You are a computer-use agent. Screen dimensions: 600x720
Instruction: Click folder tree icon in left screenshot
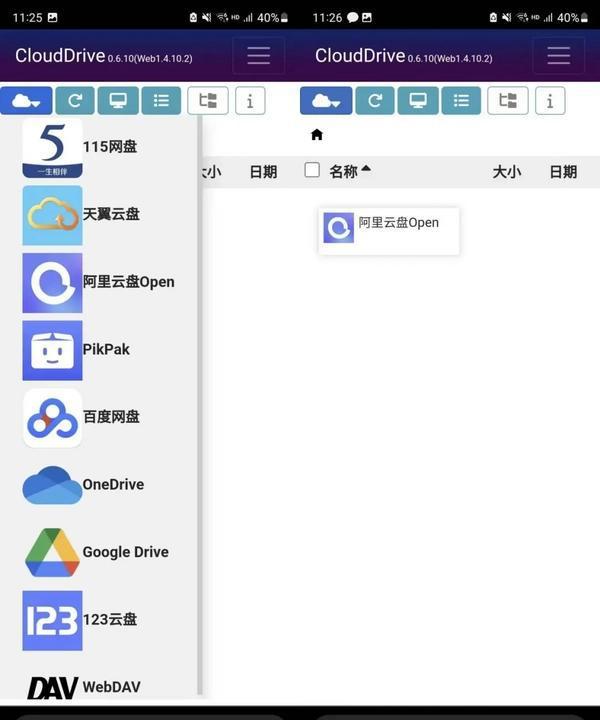(208, 101)
